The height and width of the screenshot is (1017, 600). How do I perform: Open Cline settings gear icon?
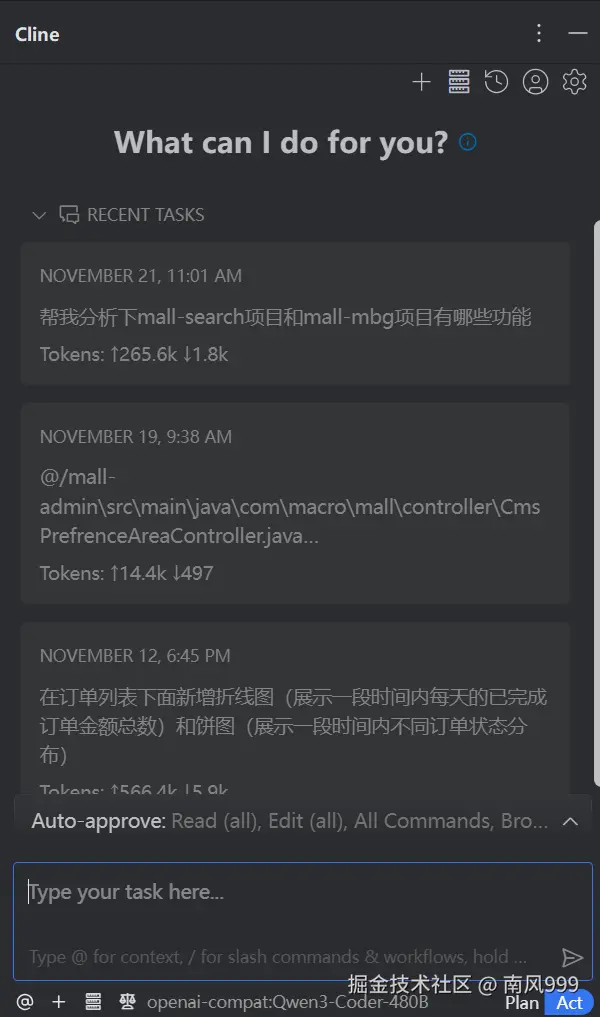tap(574, 82)
